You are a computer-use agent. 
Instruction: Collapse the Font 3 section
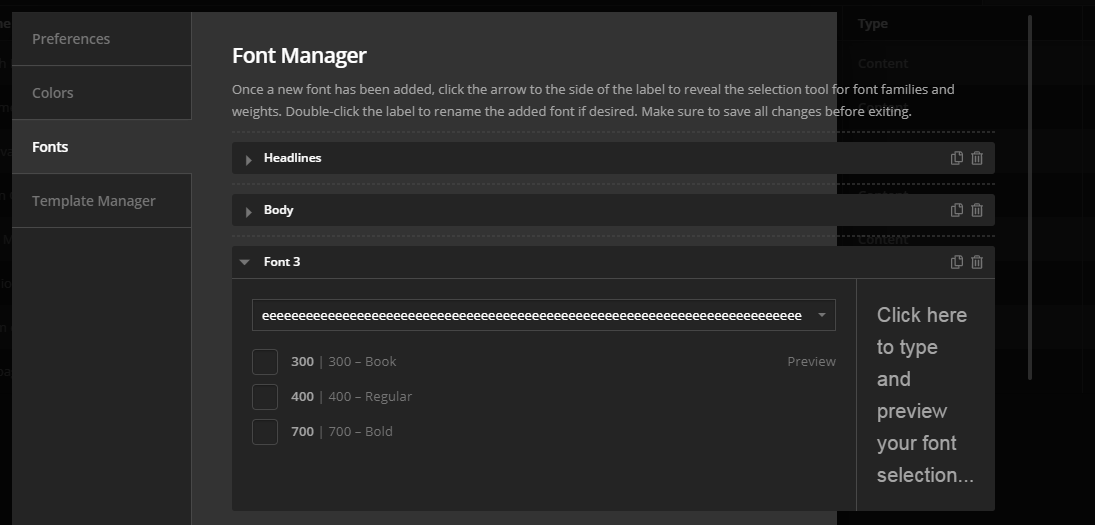(245, 262)
